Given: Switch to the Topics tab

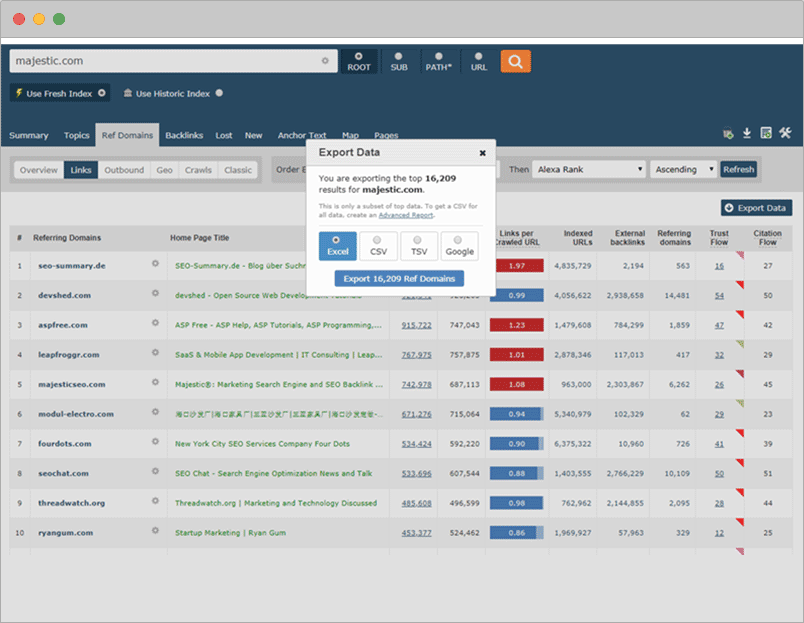Looking at the screenshot, I should click(76, 135).
